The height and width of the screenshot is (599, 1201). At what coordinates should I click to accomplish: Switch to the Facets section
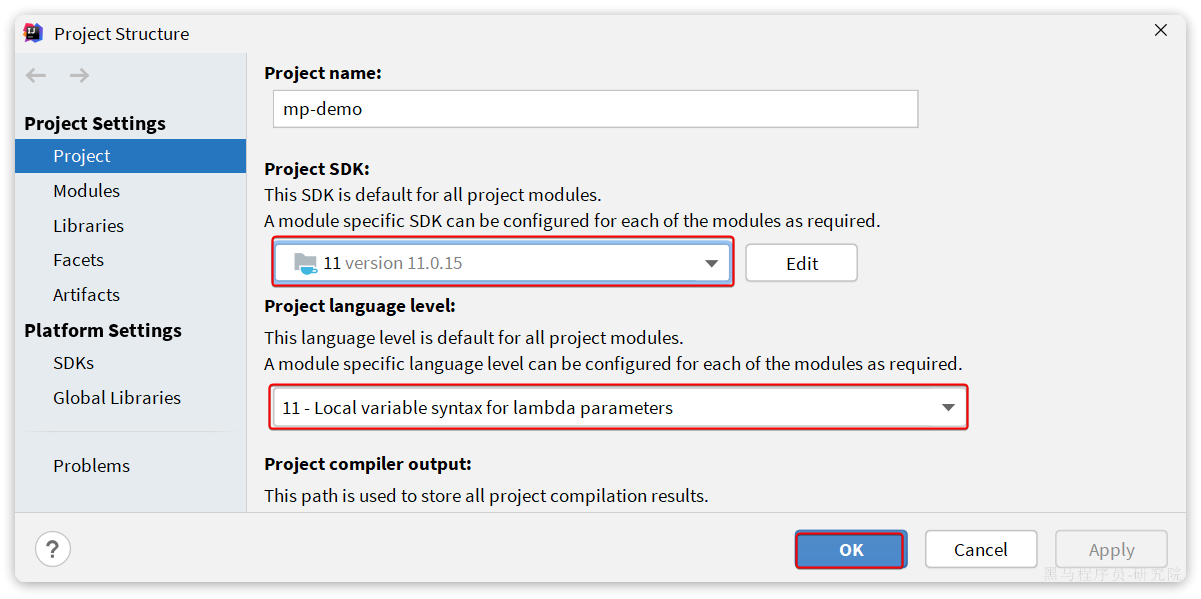(x=78, y=260)
